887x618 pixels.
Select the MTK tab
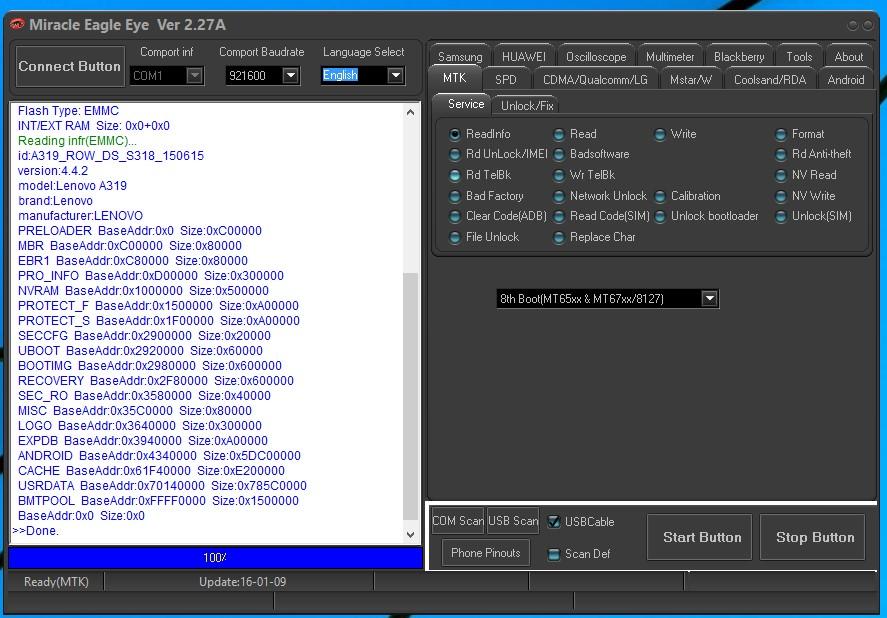454,78
